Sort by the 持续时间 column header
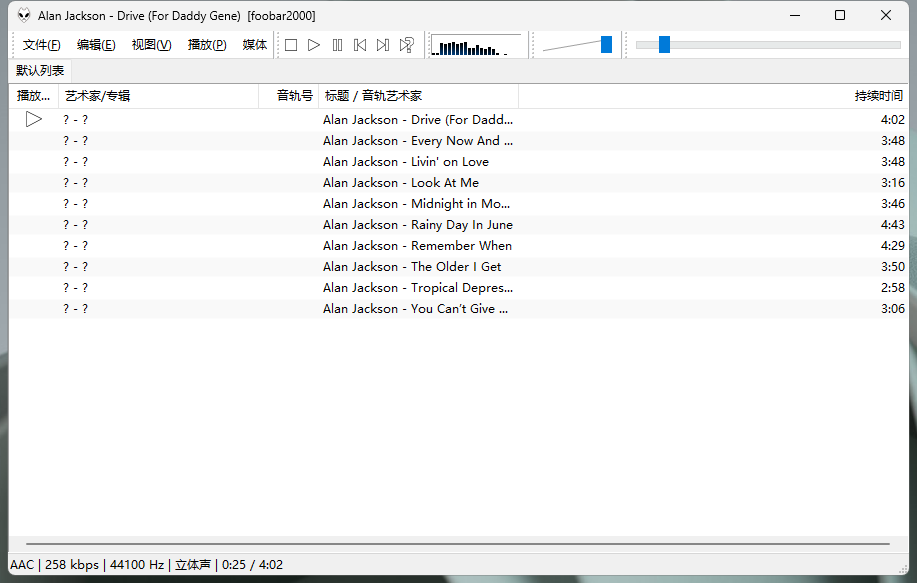Screen dimensions: 917x583 tap(877, 95)
